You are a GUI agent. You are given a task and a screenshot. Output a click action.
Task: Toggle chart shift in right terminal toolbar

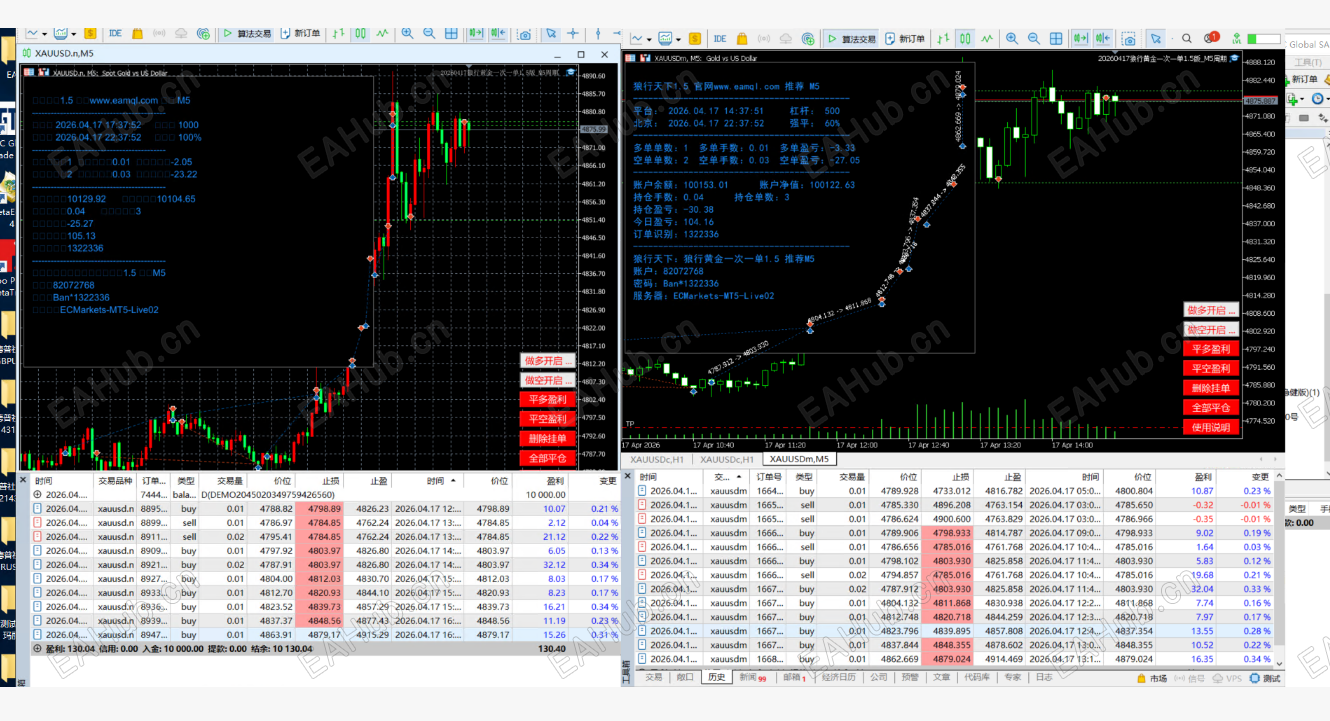tap(1104, 39)
